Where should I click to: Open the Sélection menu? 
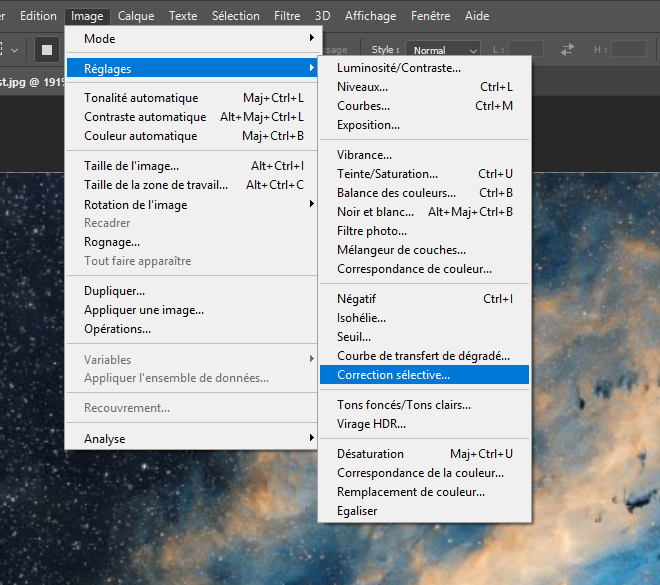tap(236, 16)
